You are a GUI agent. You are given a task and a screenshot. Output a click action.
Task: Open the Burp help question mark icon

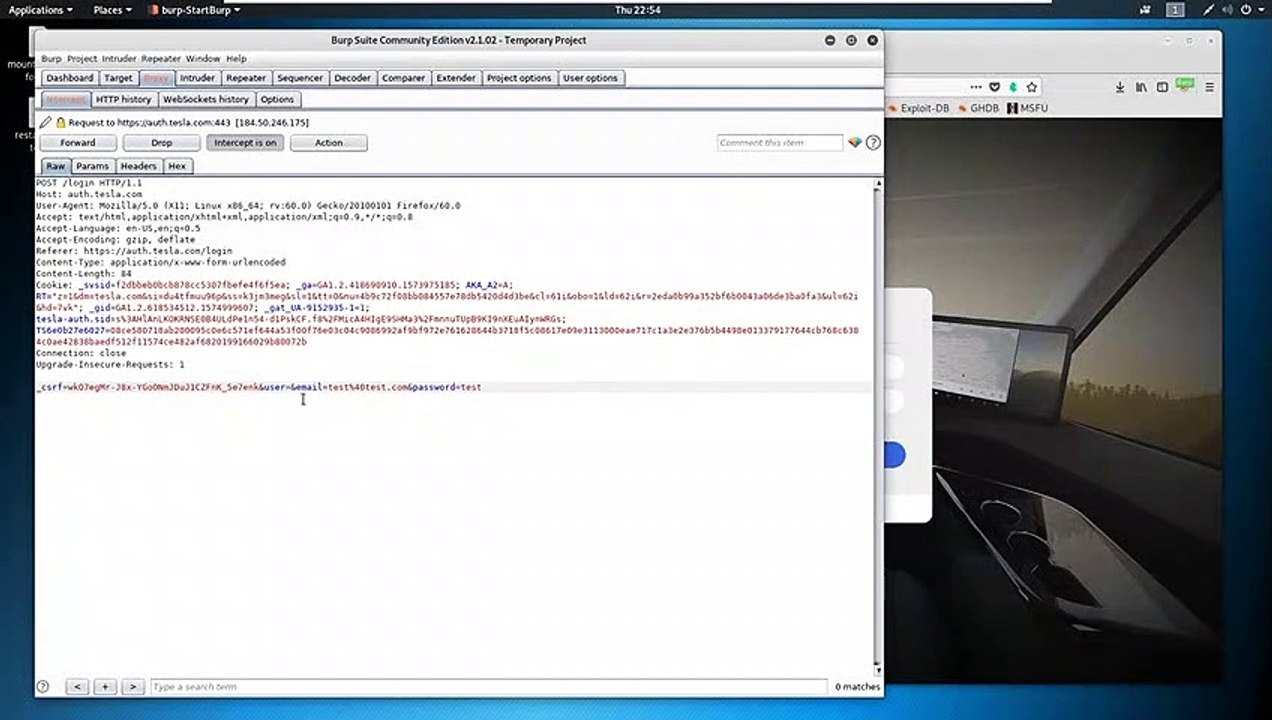873,143
